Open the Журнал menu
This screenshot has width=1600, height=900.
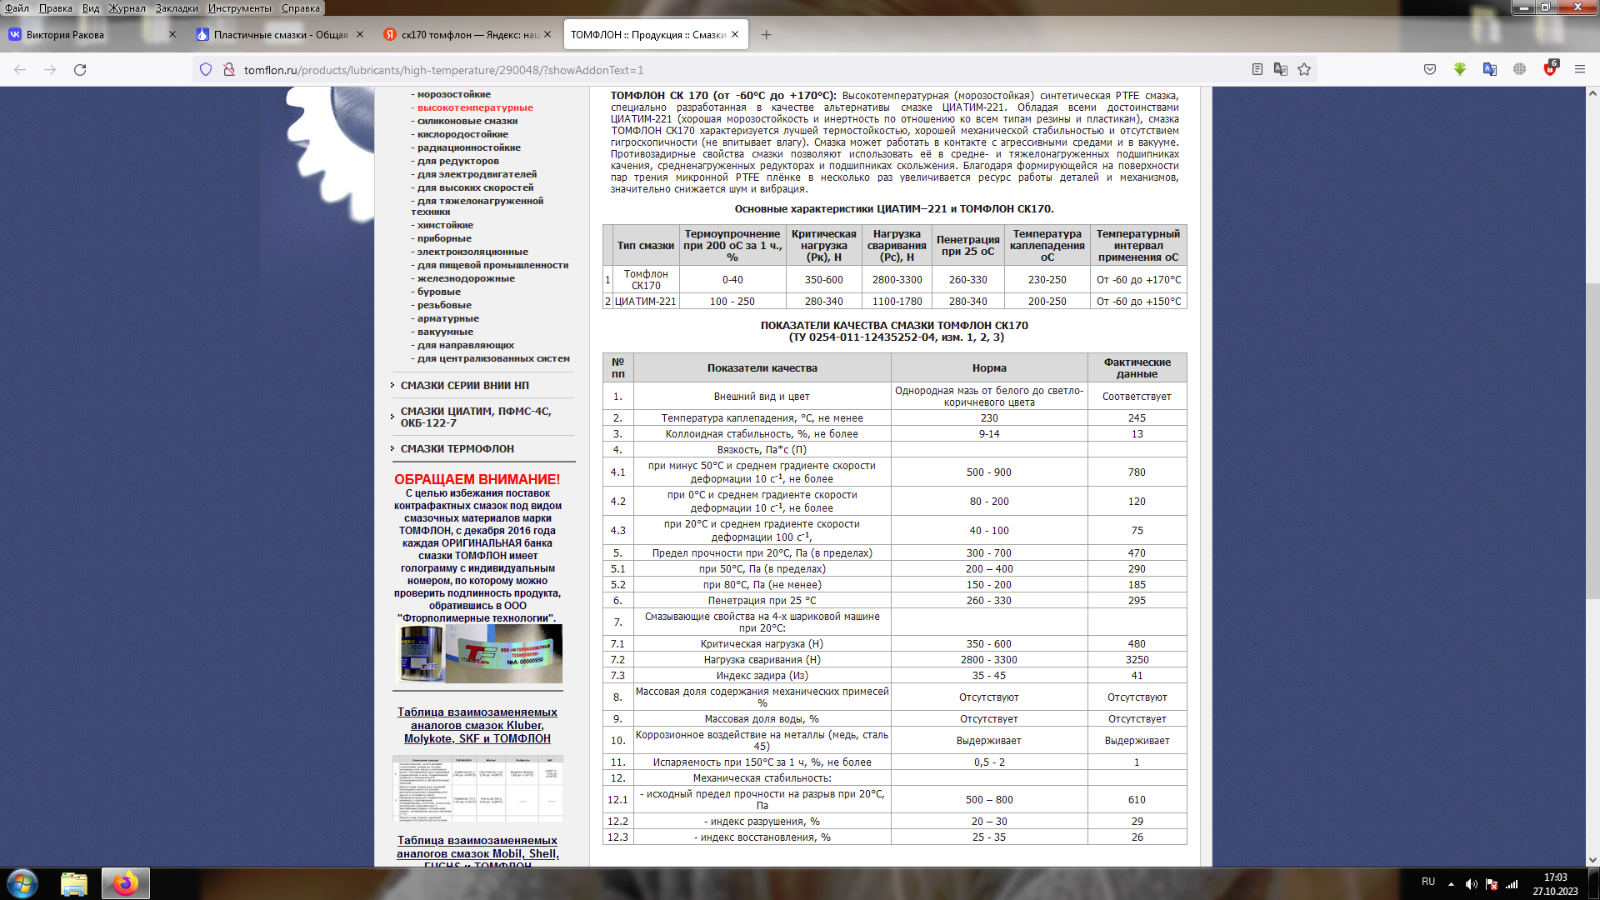[x=127, y=8]
